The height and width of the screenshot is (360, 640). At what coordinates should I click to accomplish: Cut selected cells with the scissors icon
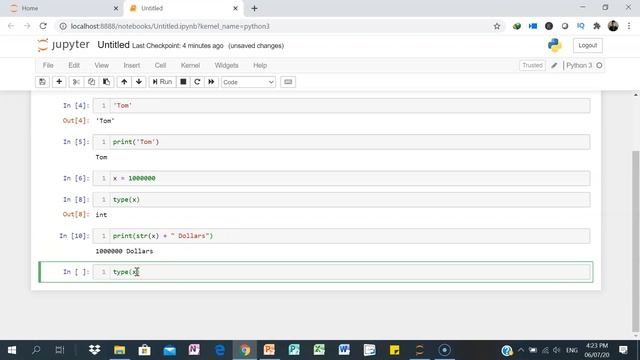(76, 82)
